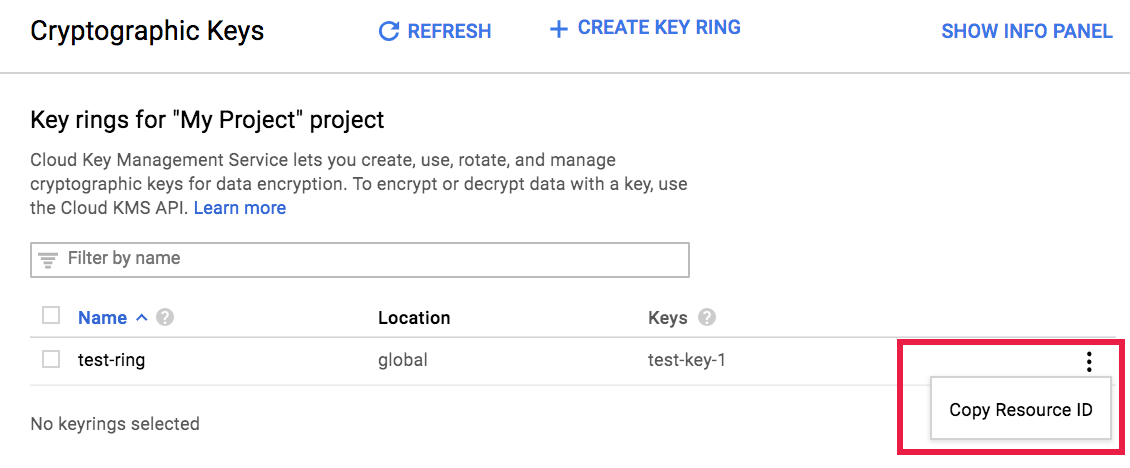Select the test-ring row checkbox

point(51,360)
